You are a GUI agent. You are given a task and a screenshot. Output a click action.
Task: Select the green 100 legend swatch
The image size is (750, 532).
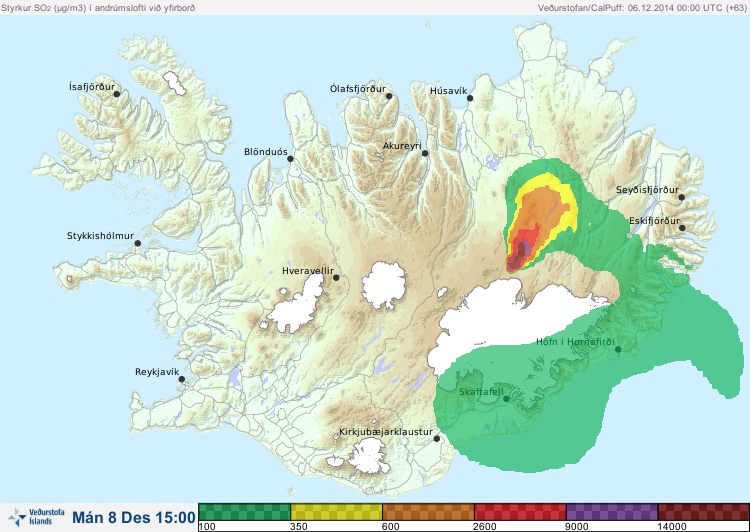(244, 512)
